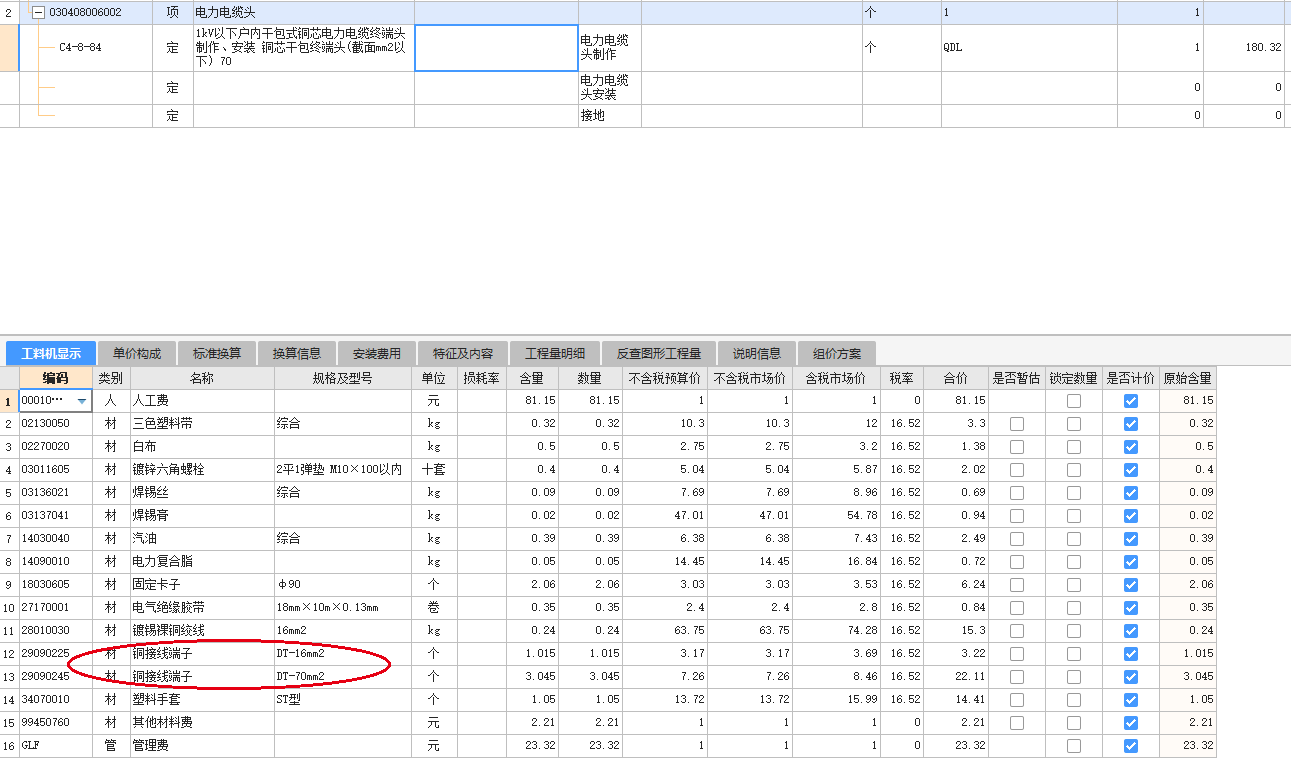Open the 安装费用 tab
Viewport: 1291px width, 770px height.
[377, 353]
